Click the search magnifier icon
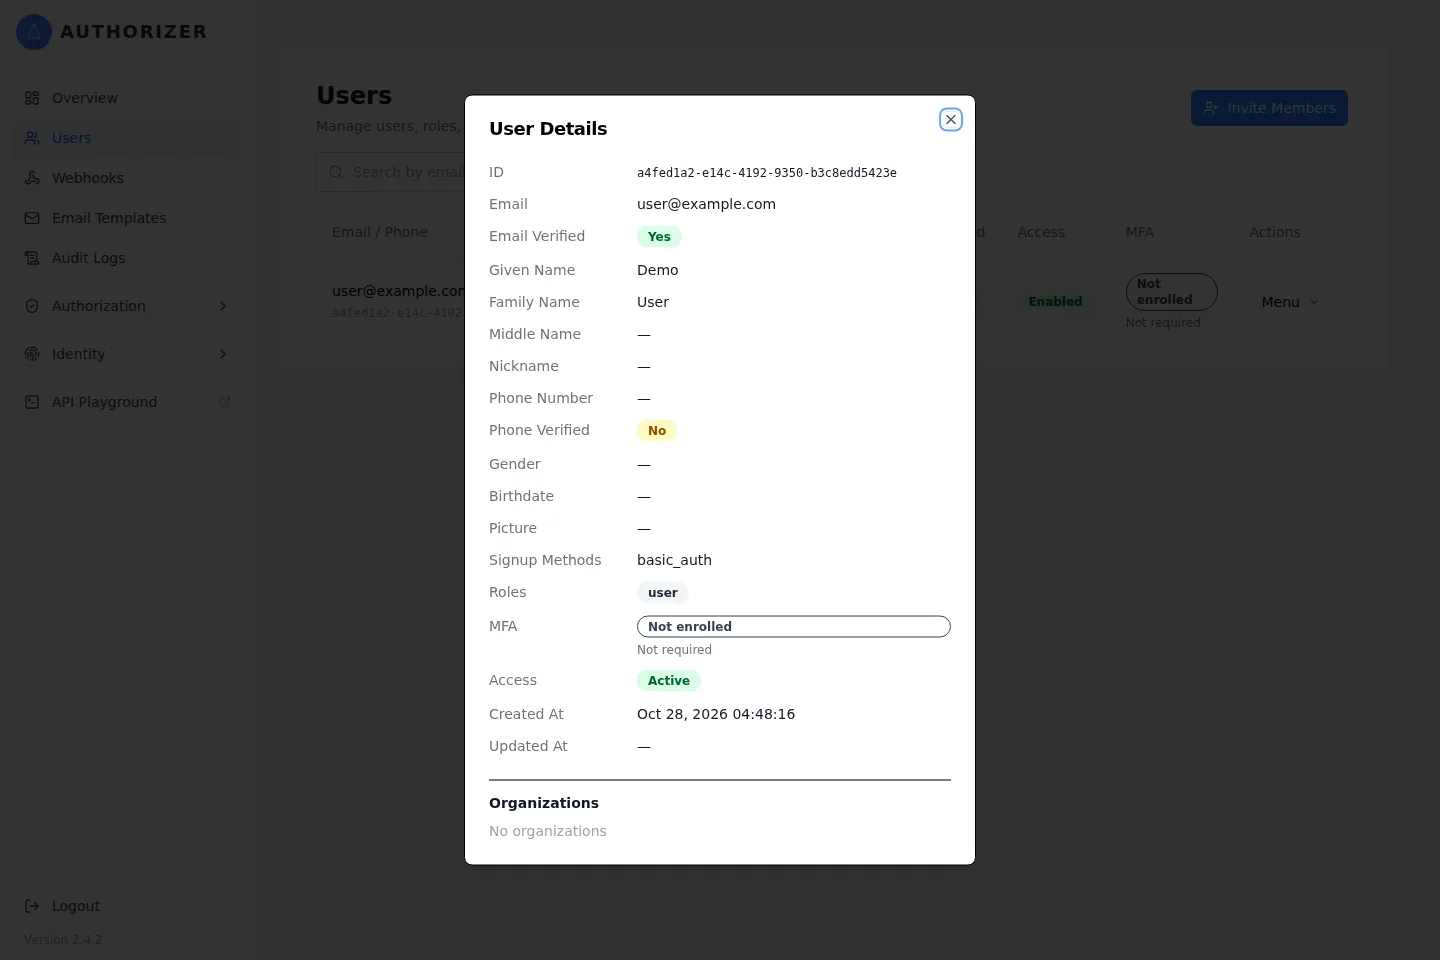This screenshot has height=960, width=1440. [x=336, y=172]
